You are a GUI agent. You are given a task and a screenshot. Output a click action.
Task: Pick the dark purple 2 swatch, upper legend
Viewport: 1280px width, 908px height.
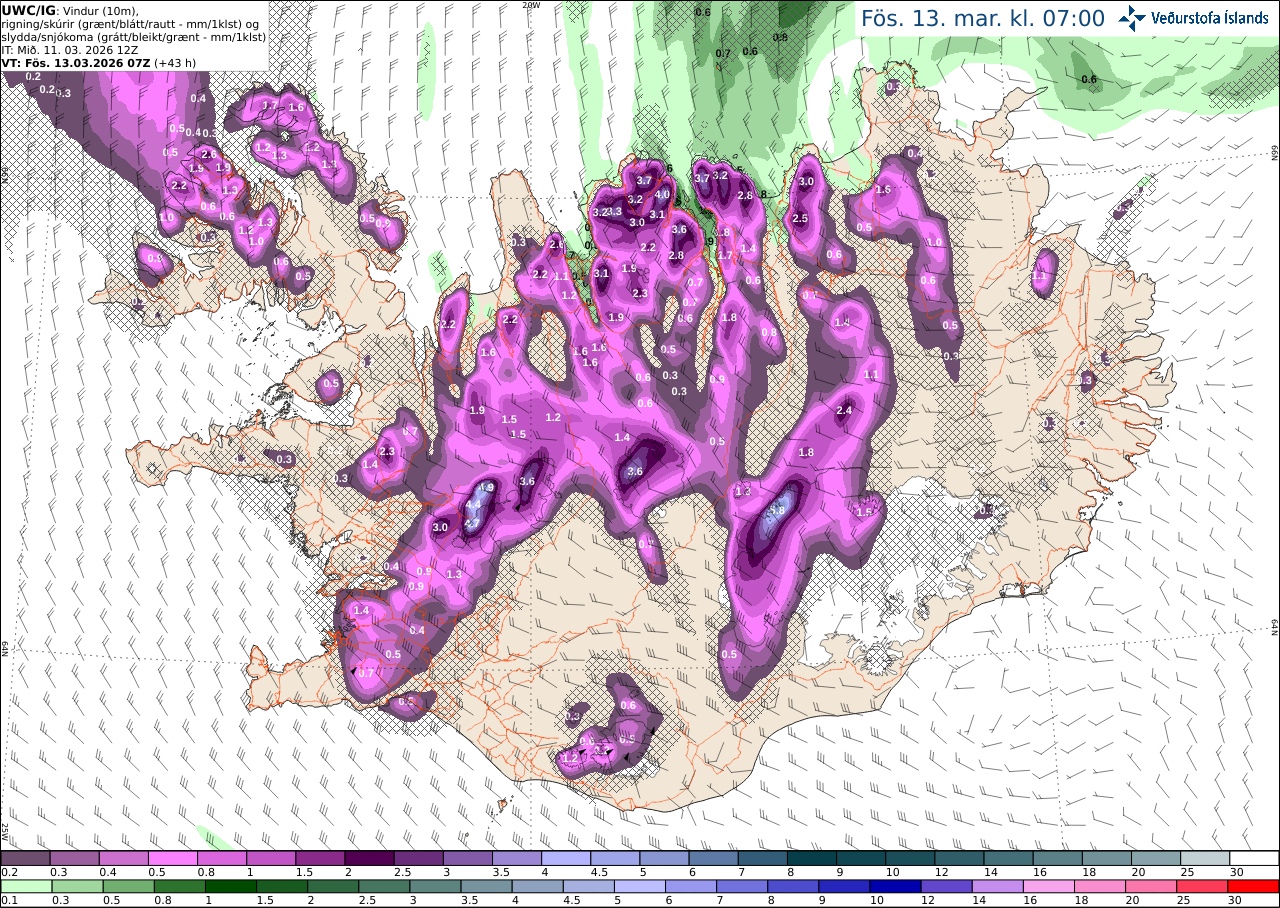coord(369,858)
